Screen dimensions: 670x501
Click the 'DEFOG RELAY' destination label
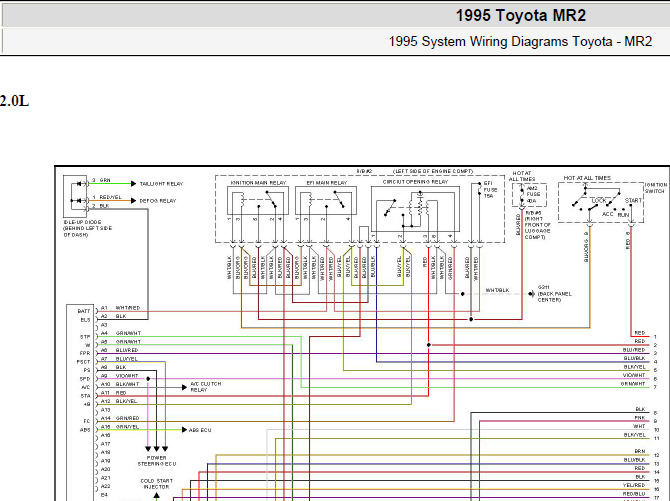(158, 201)
